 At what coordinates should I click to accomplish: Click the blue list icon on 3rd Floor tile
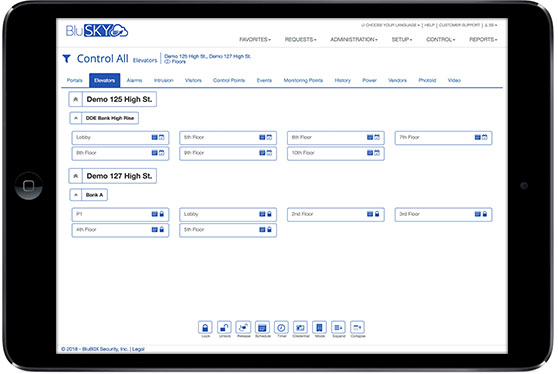pos(478,214)
